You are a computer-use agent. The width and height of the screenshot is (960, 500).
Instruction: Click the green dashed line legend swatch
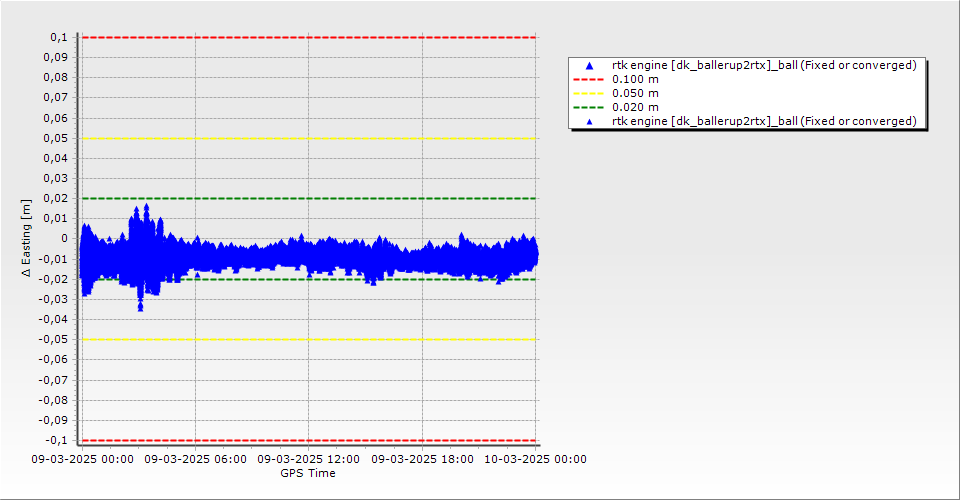pos(589,108)
